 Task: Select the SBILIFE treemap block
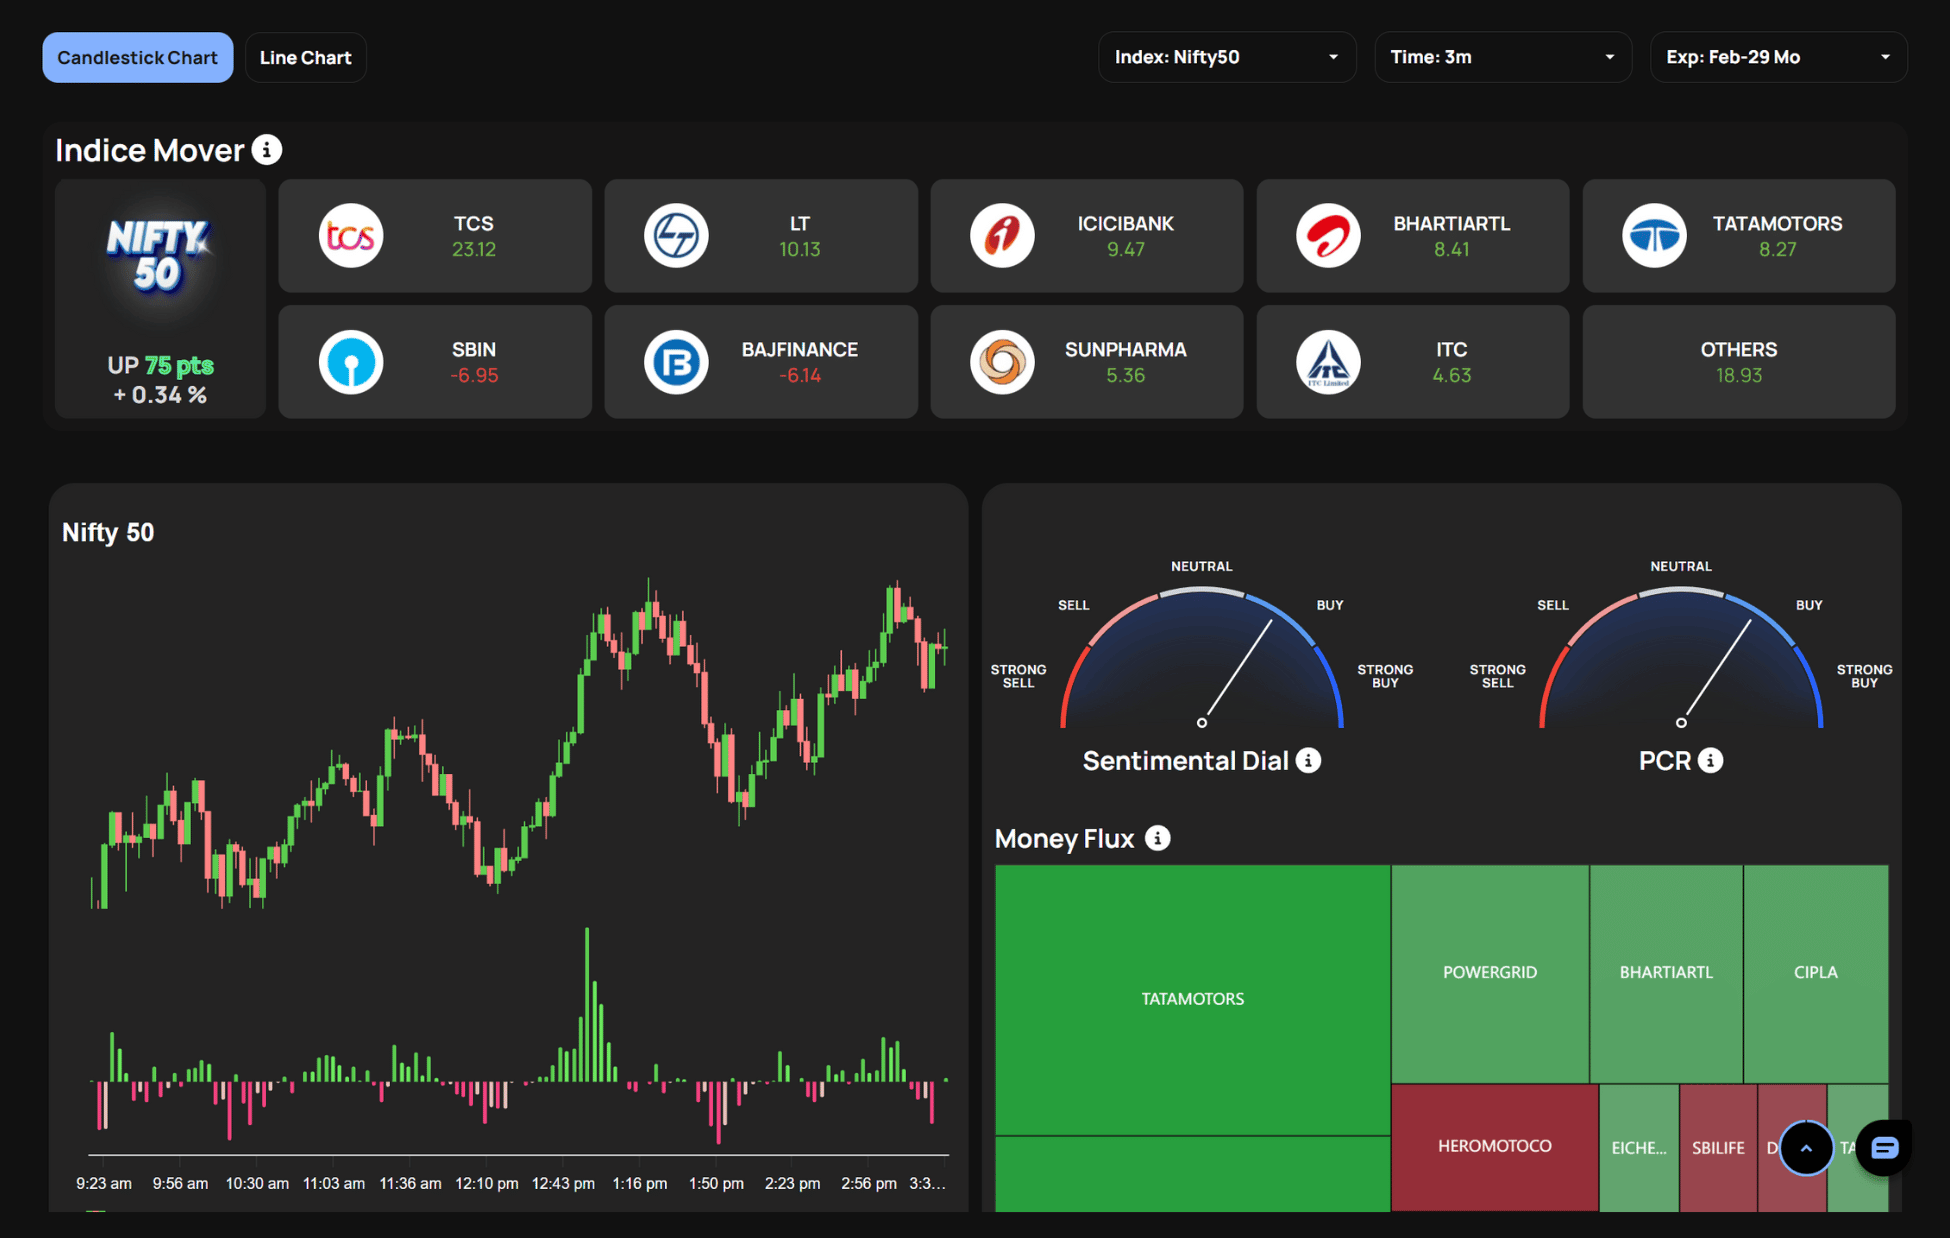coord(1718,1148)
